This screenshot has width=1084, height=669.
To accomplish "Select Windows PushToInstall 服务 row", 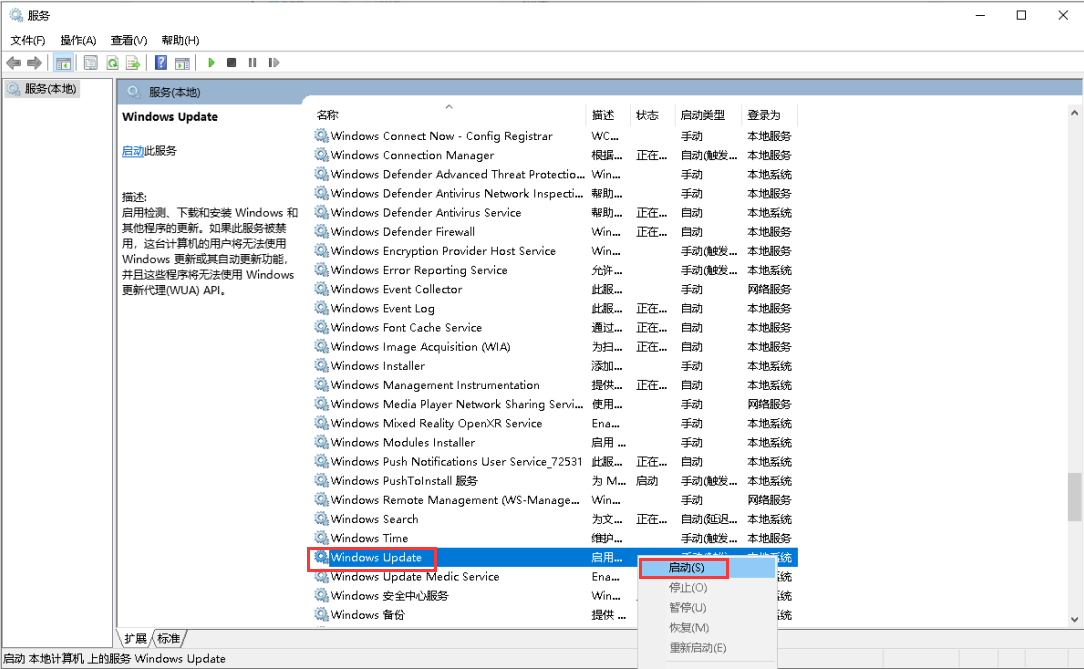I will point(554,481).
